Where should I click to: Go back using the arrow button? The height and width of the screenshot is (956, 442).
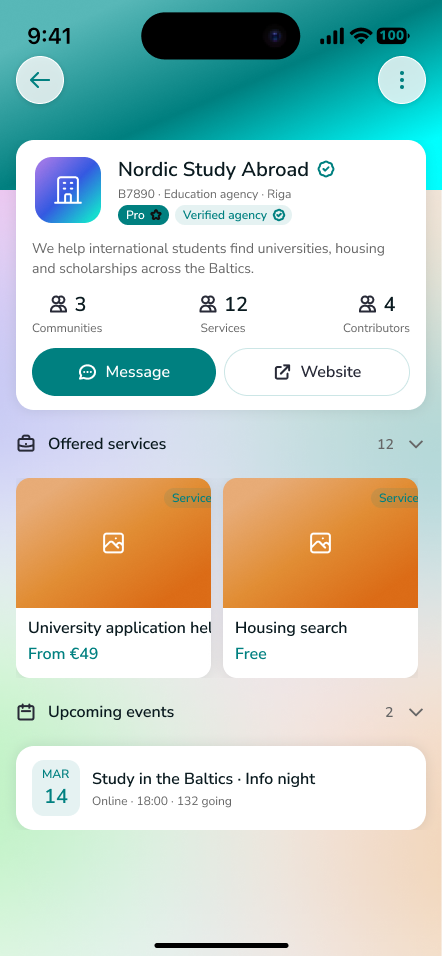(x=40, y=80)
